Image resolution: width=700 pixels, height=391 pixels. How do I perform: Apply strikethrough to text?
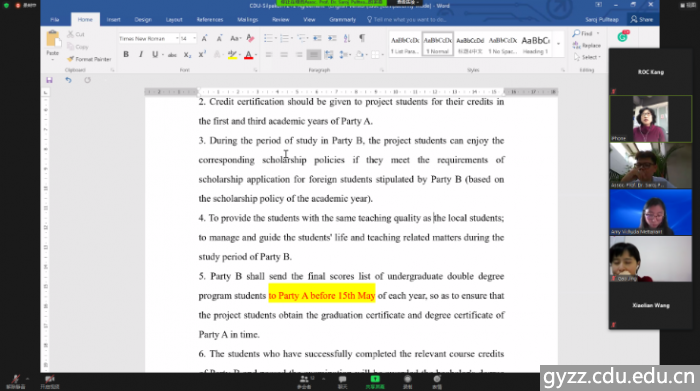(x=172, y=55)
